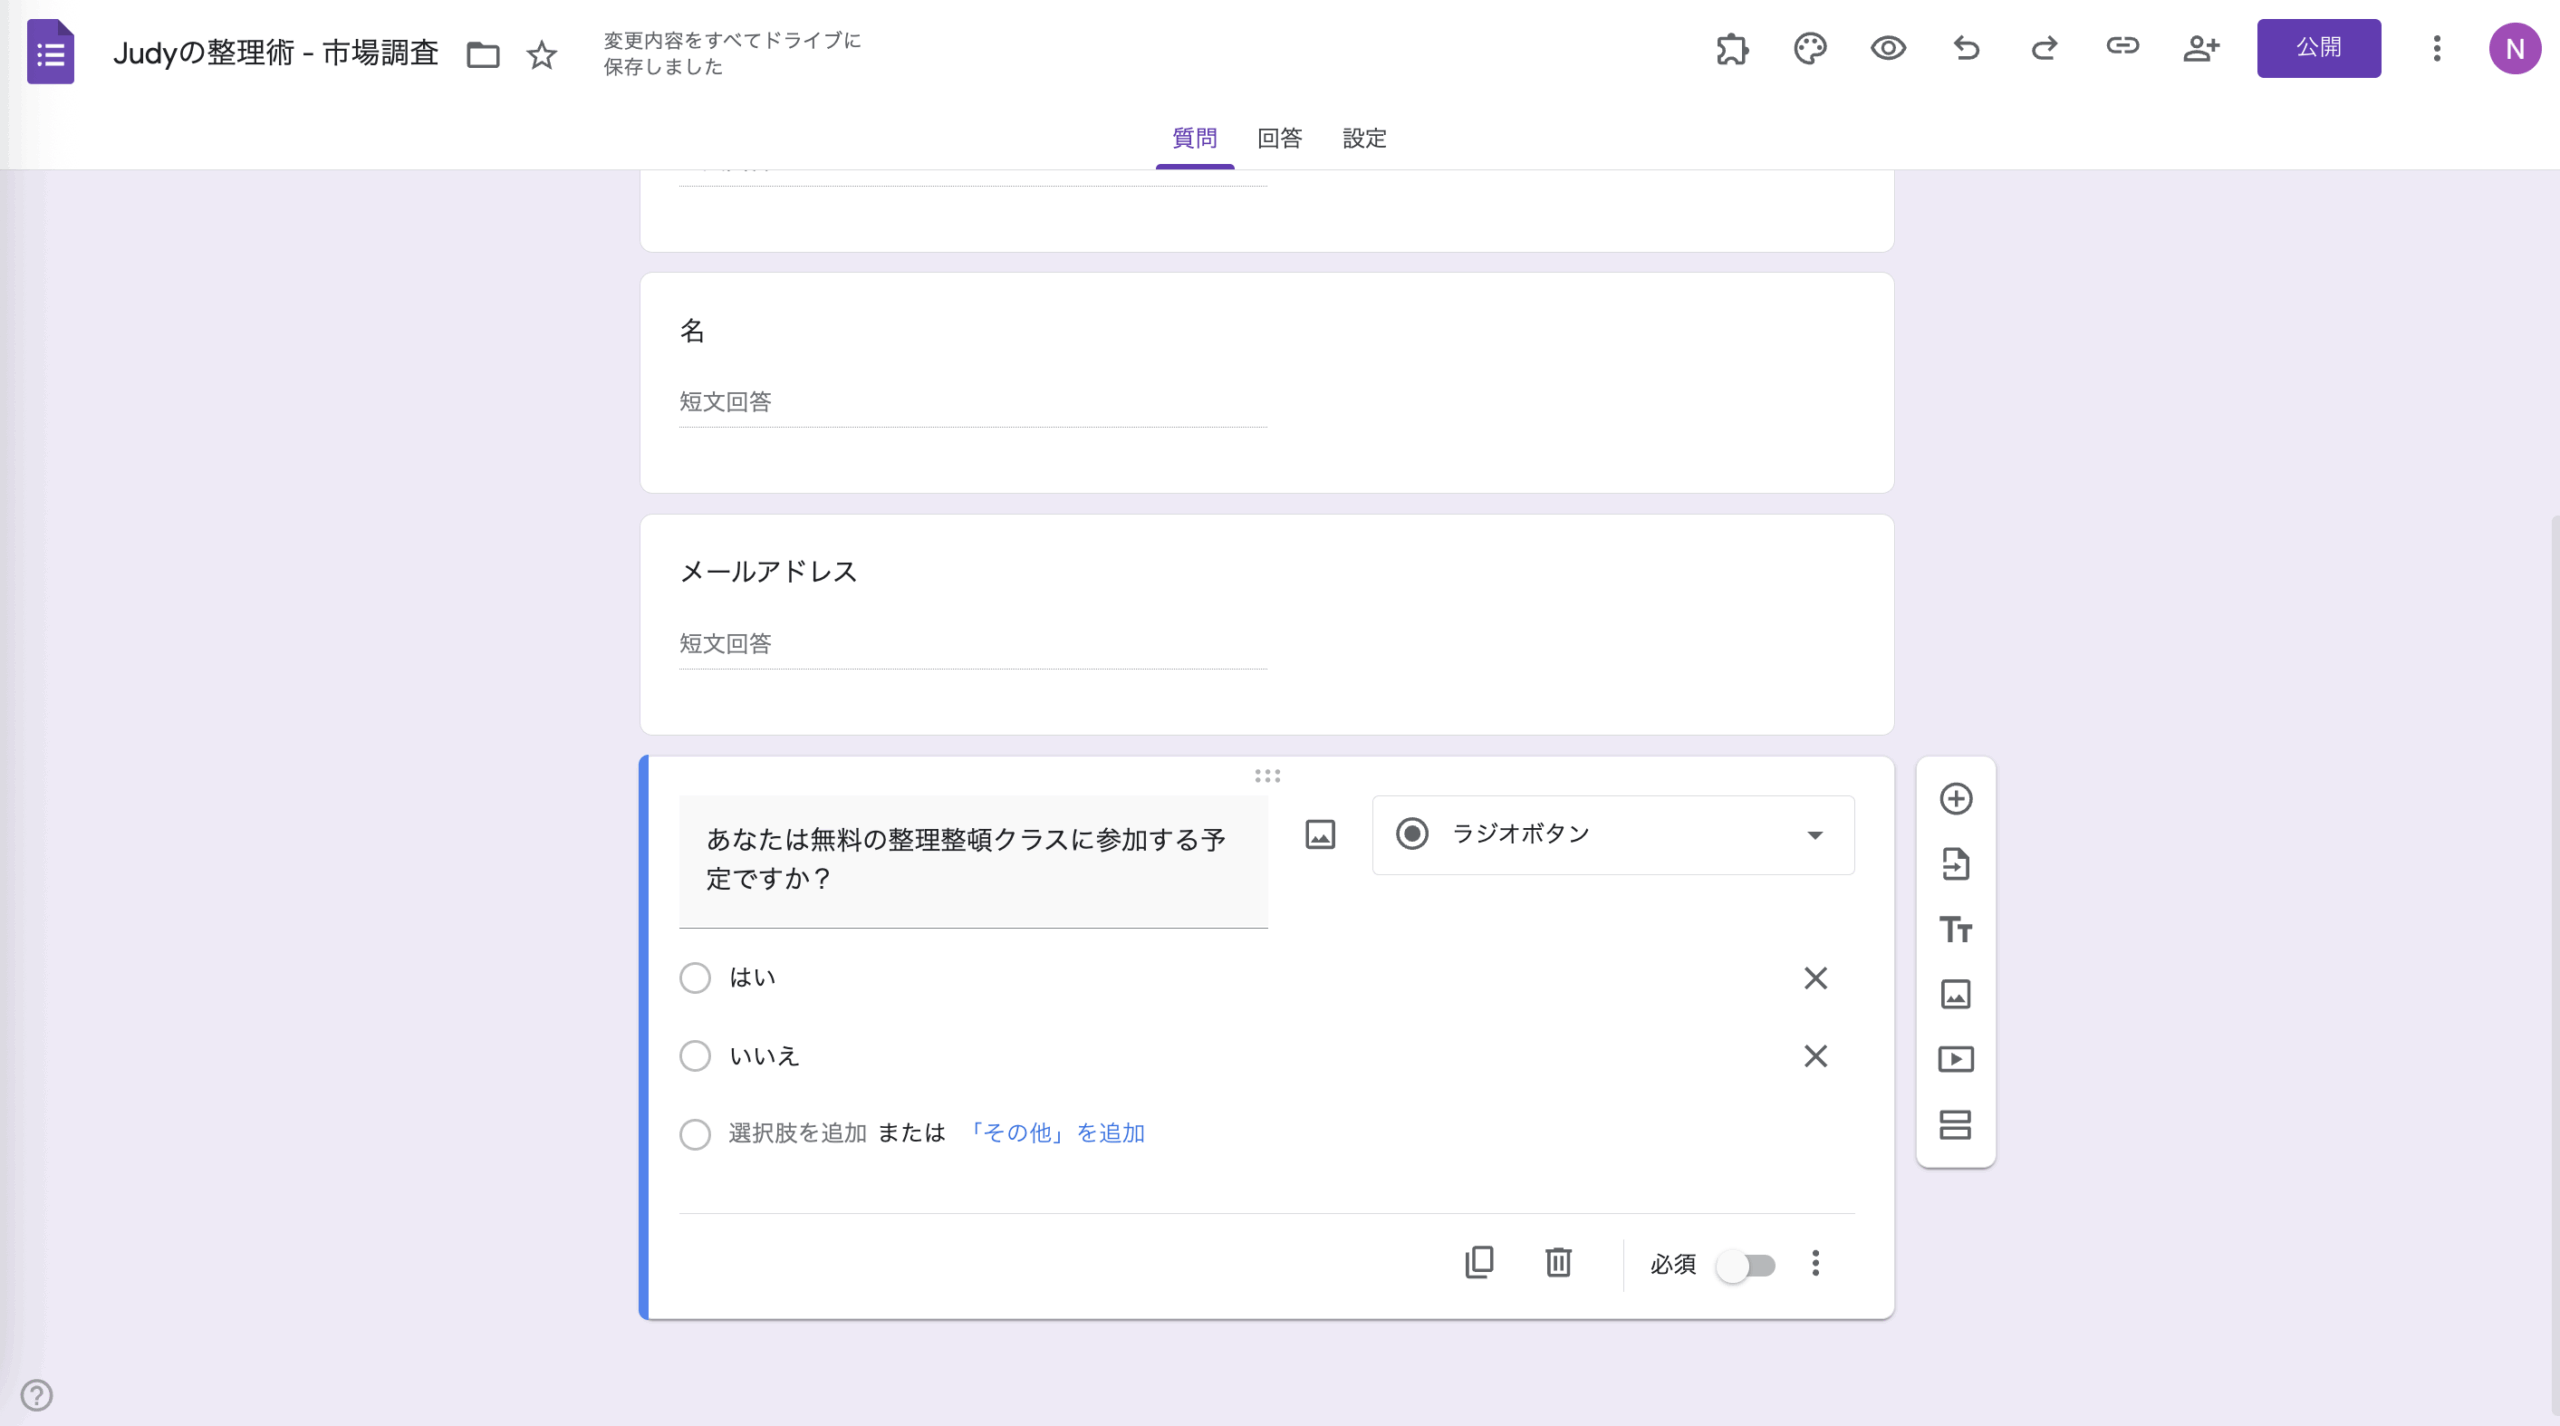The height and width of the screenshot is (1426, 2560).
Task: Insert a video into the form
Action: (1956, 1059)
